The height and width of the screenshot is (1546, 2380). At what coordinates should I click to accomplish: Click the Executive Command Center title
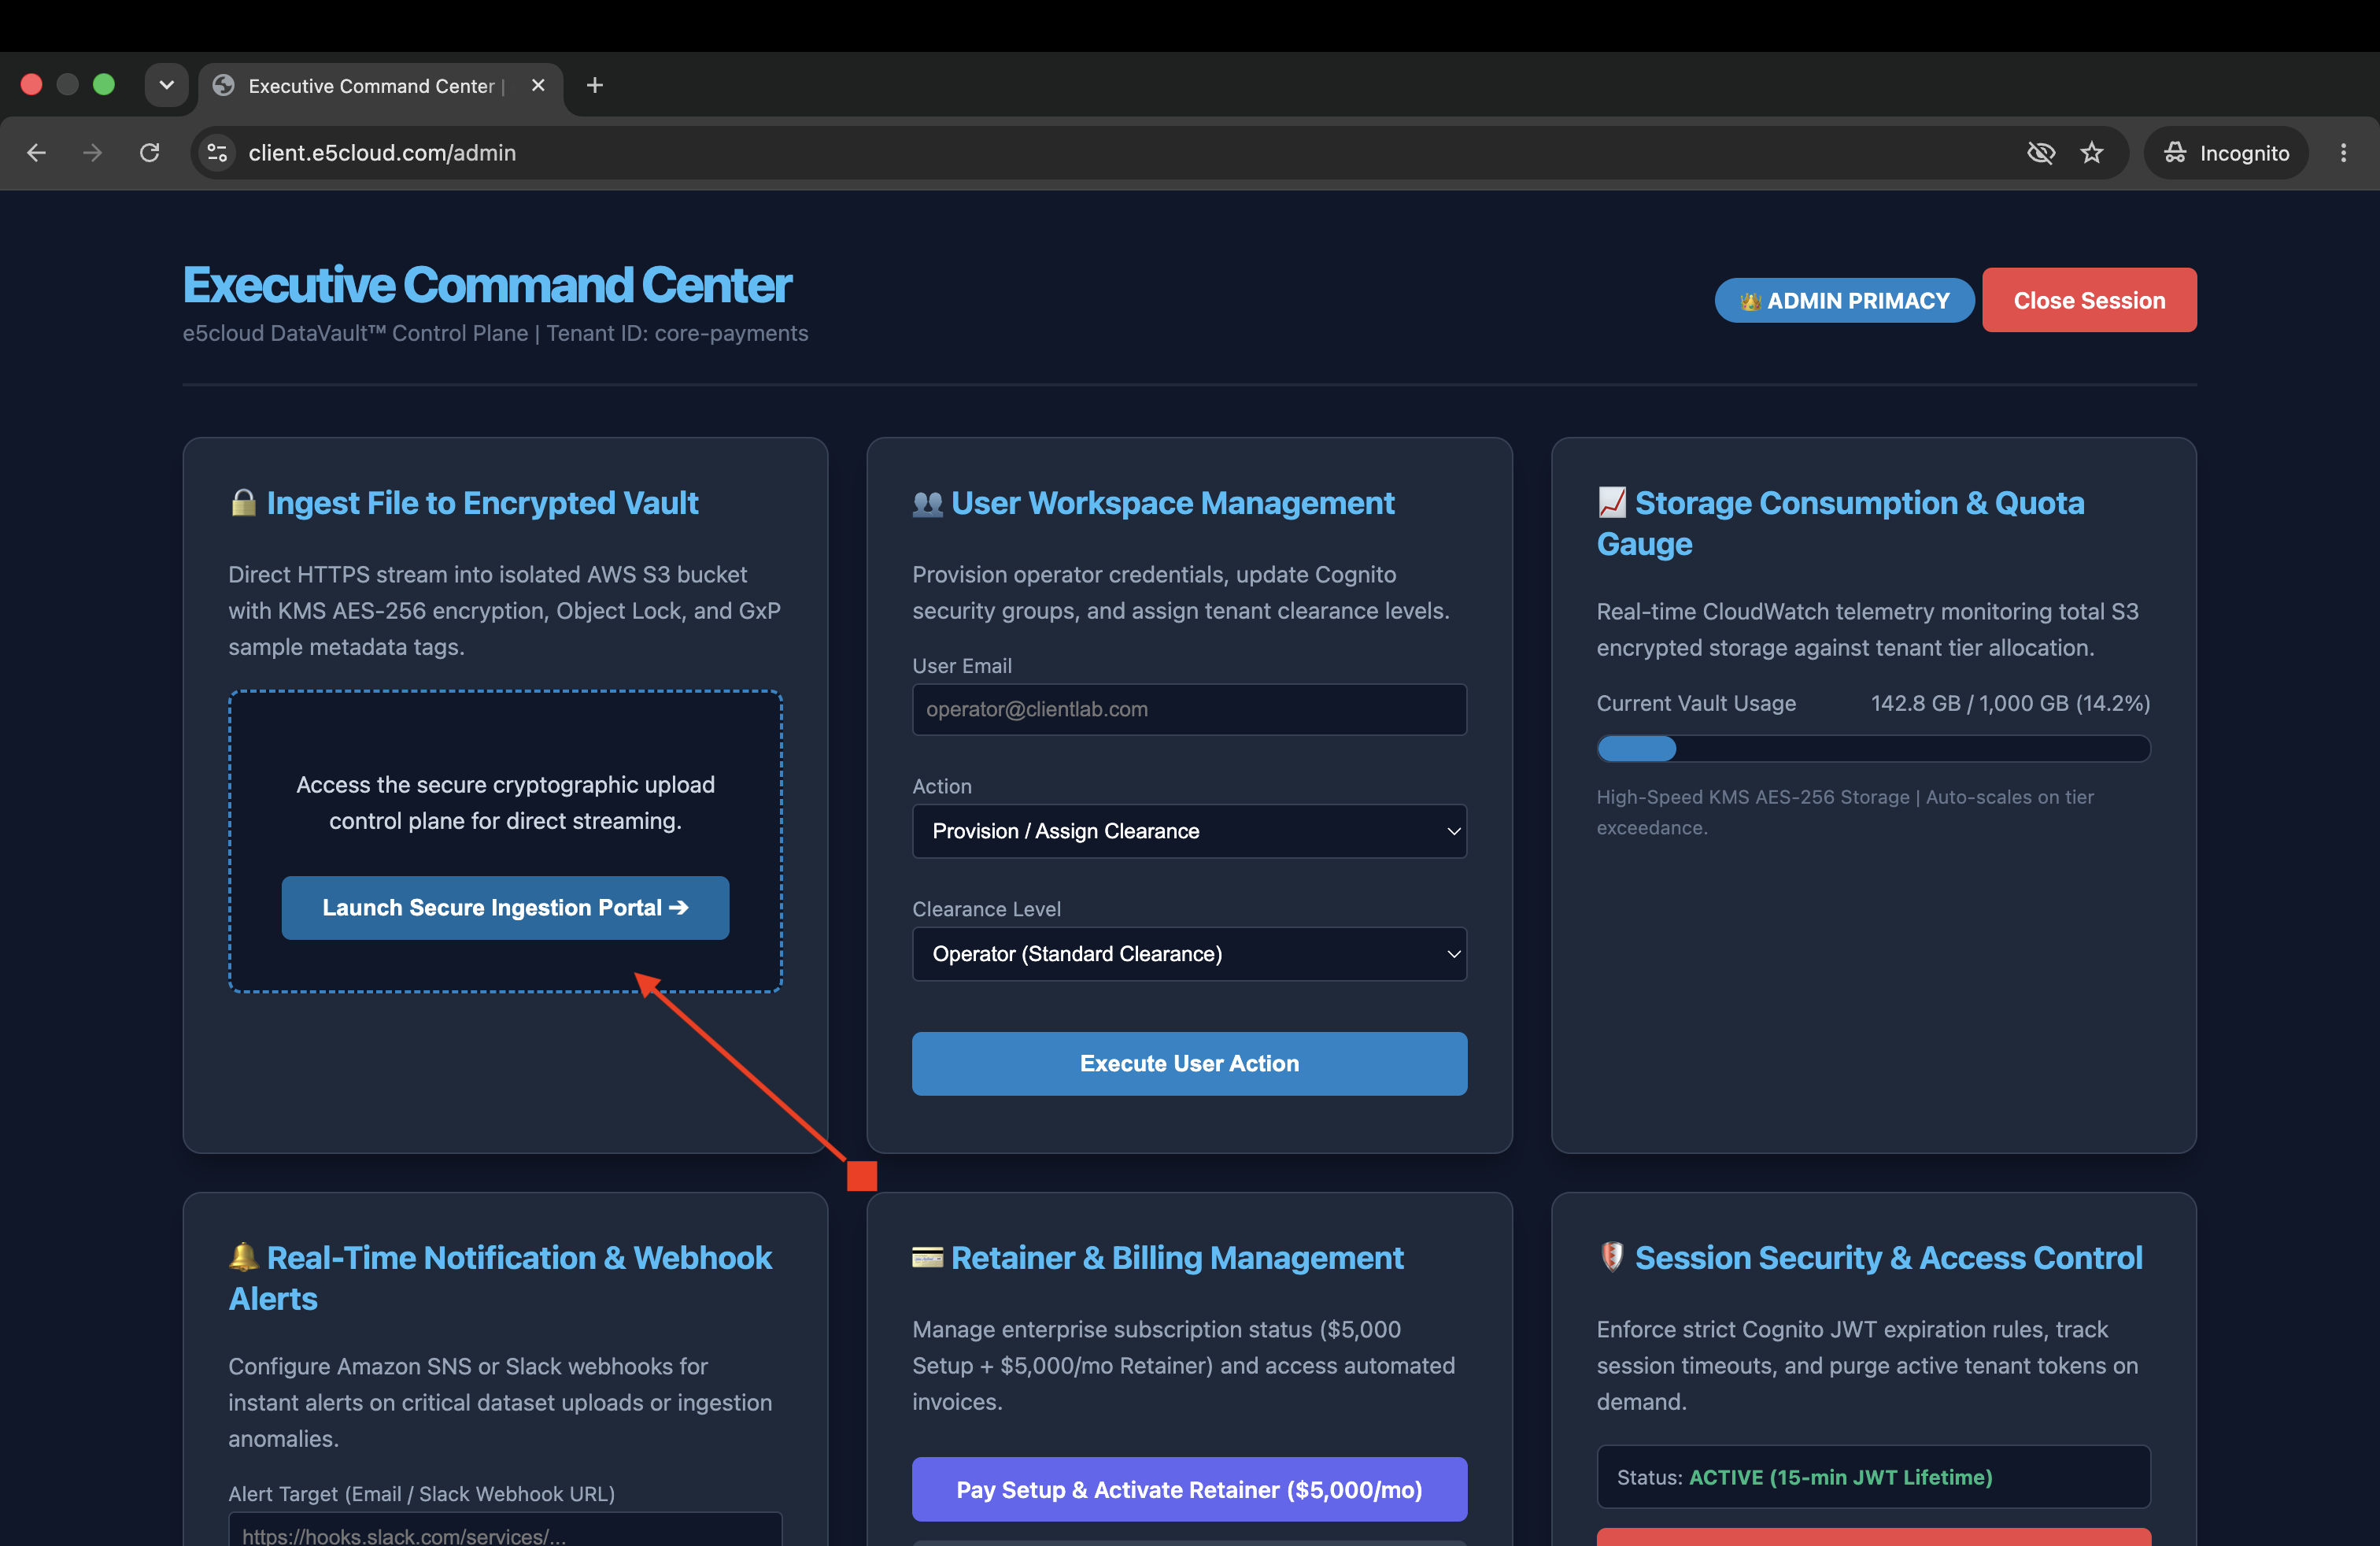487,285
